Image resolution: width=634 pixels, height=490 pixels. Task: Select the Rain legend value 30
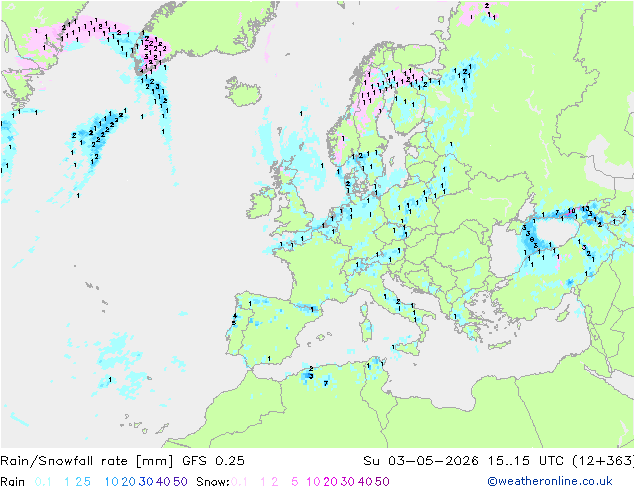pyautogui.click(x=146, y=482)
